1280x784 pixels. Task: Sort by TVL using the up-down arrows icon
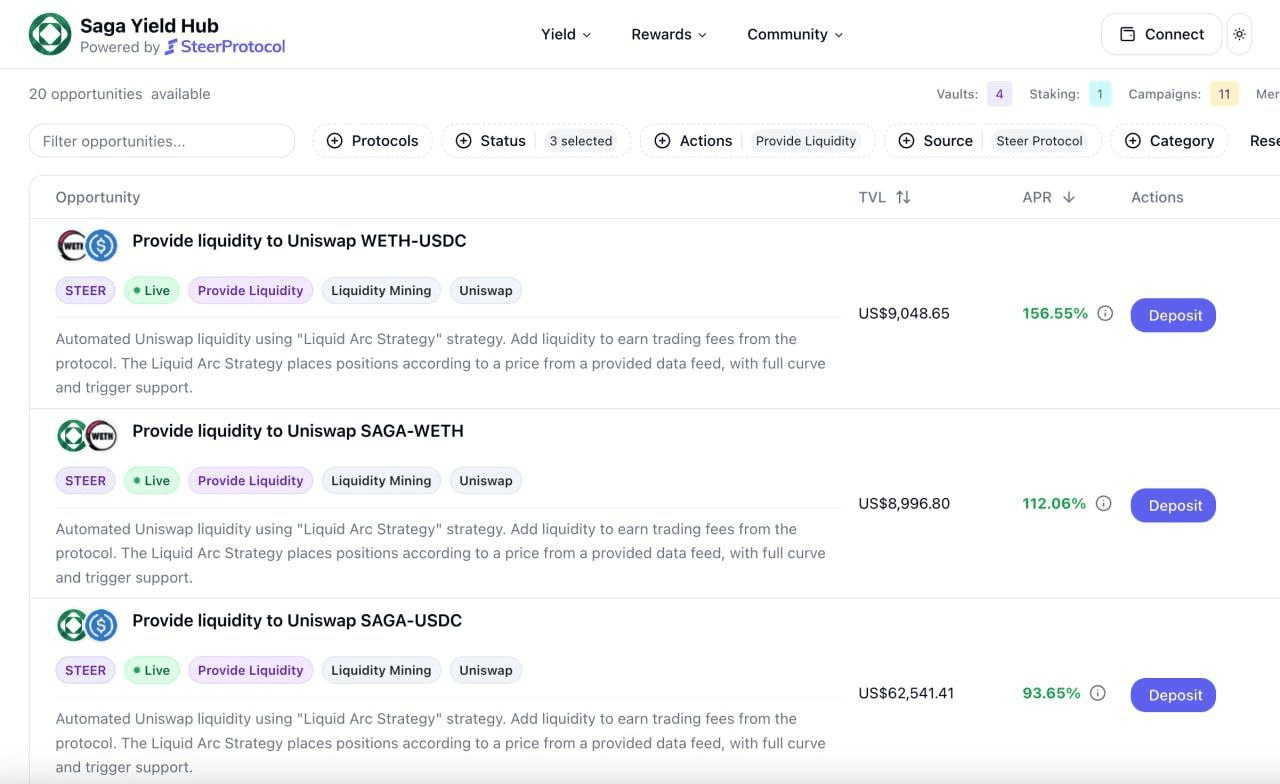(x=903, y=197)
